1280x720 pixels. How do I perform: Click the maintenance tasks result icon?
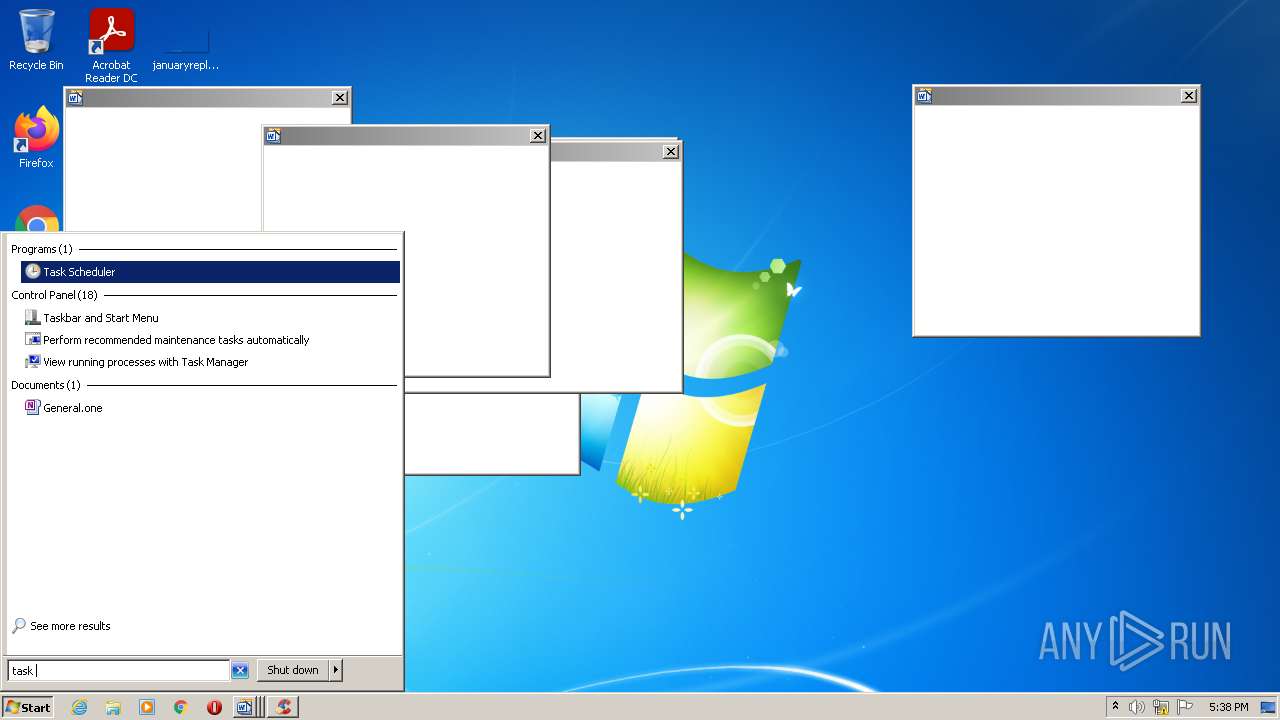pos(33,340)
